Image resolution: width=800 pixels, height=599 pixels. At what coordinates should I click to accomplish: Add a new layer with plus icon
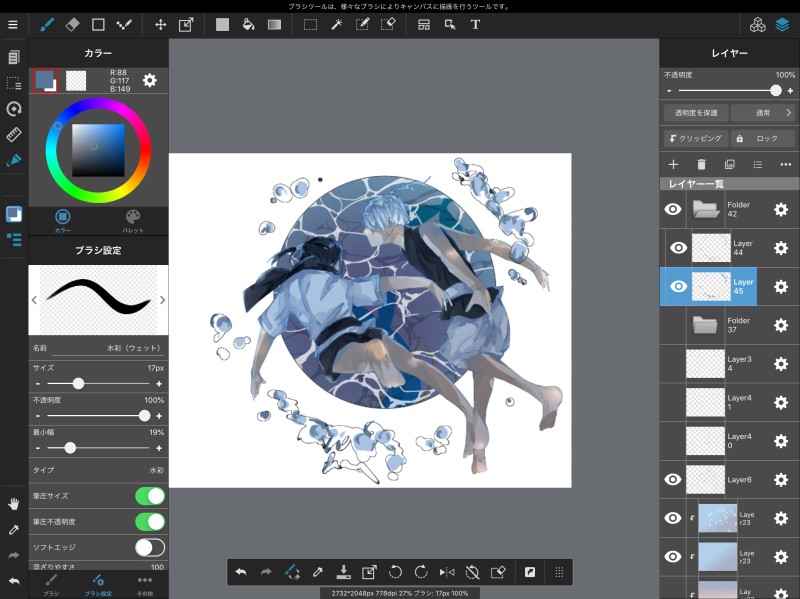tap(673, 164)
